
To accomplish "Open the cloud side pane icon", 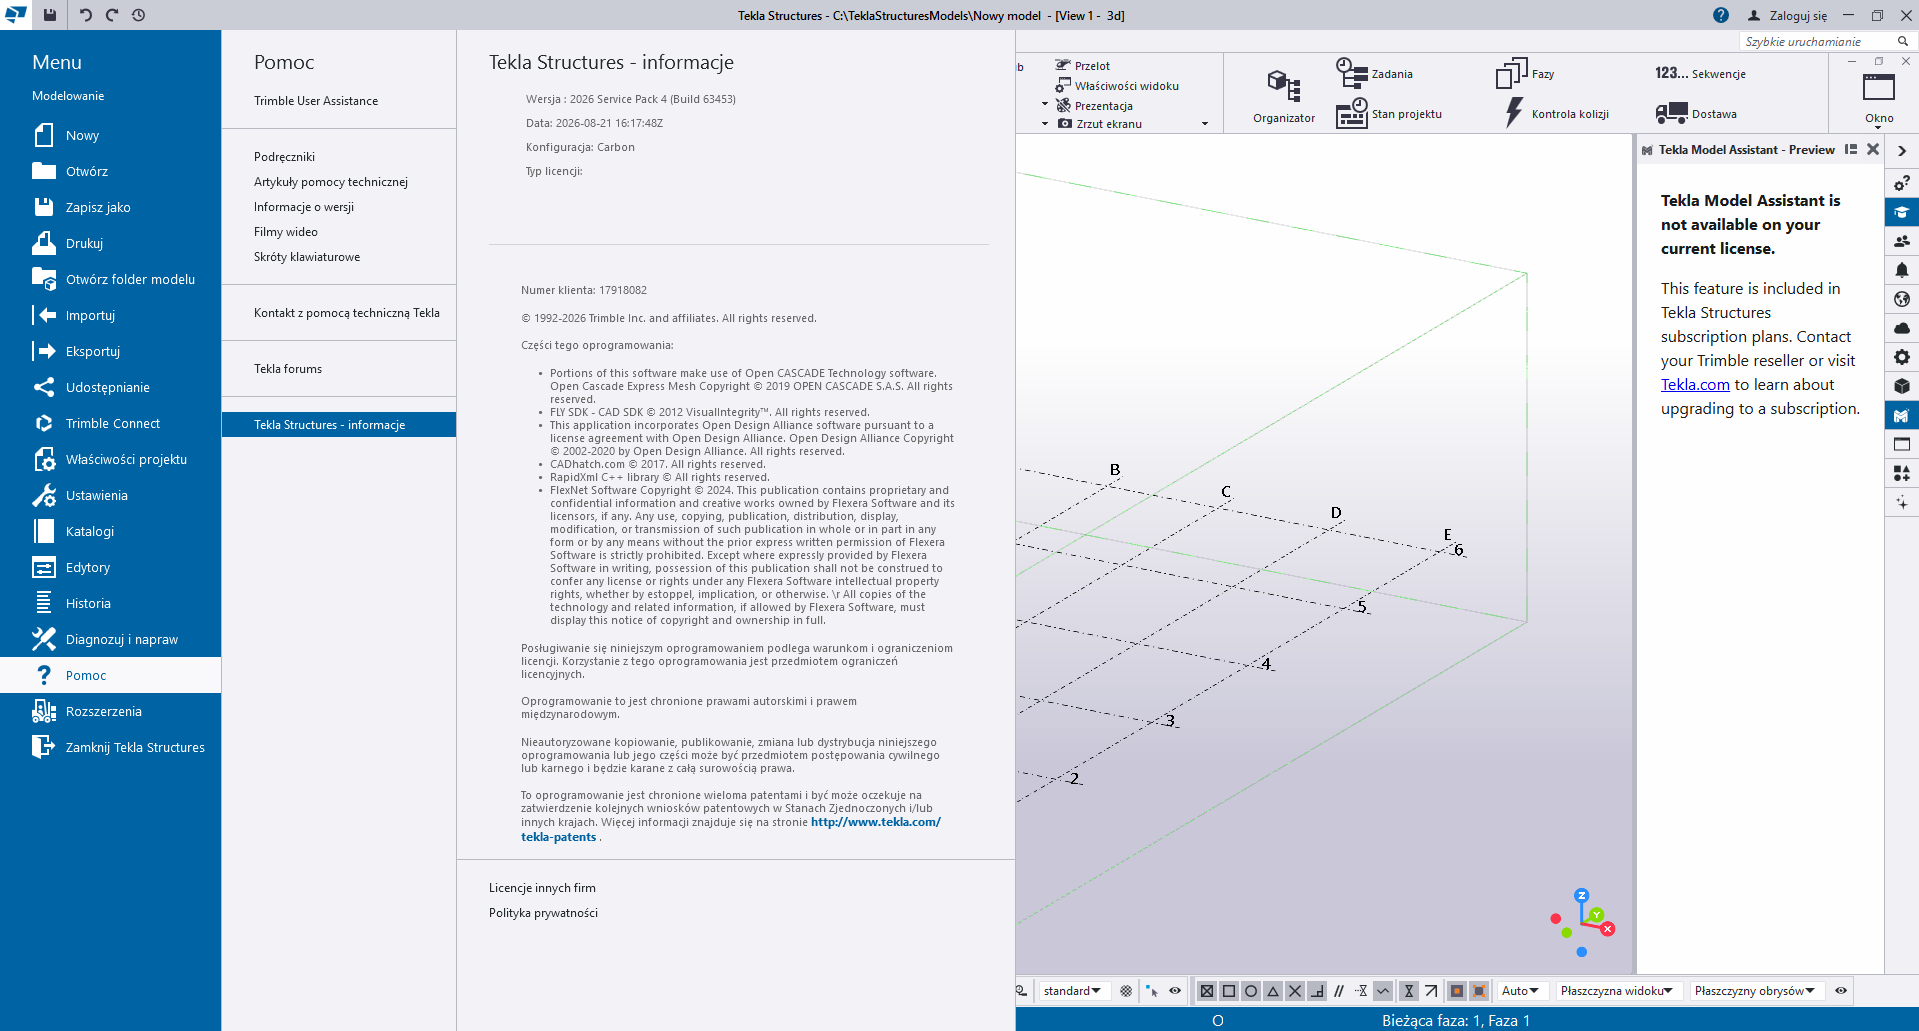I will click(x=1902, y=328).
